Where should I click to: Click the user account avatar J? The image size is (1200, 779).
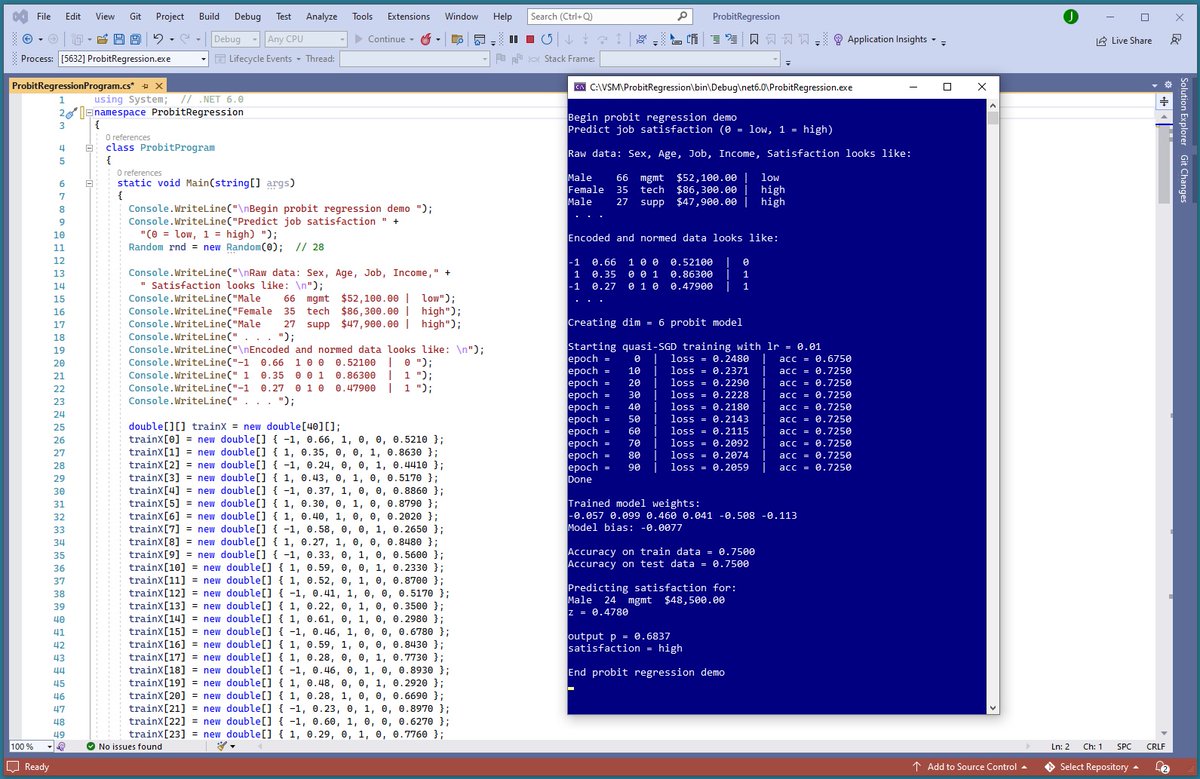(x=1072, y=16)
